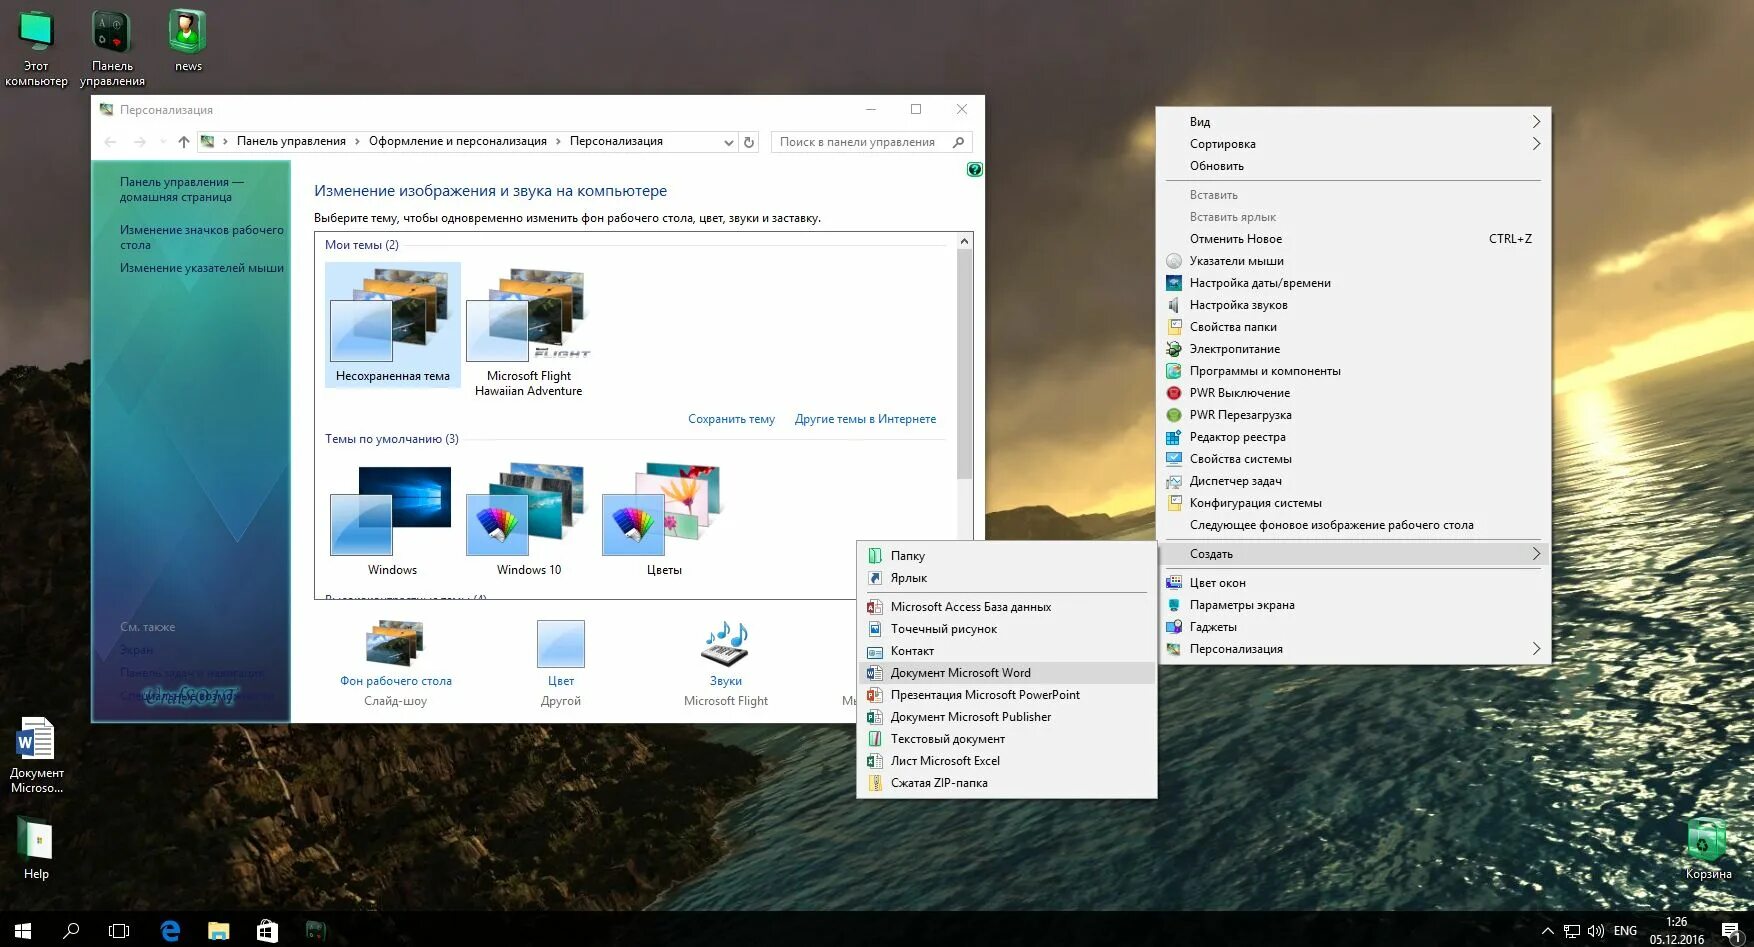1754x947 pixels.
Task: Click the Сжатая ZIP-папка icon
Action: (x=875, y=783)
